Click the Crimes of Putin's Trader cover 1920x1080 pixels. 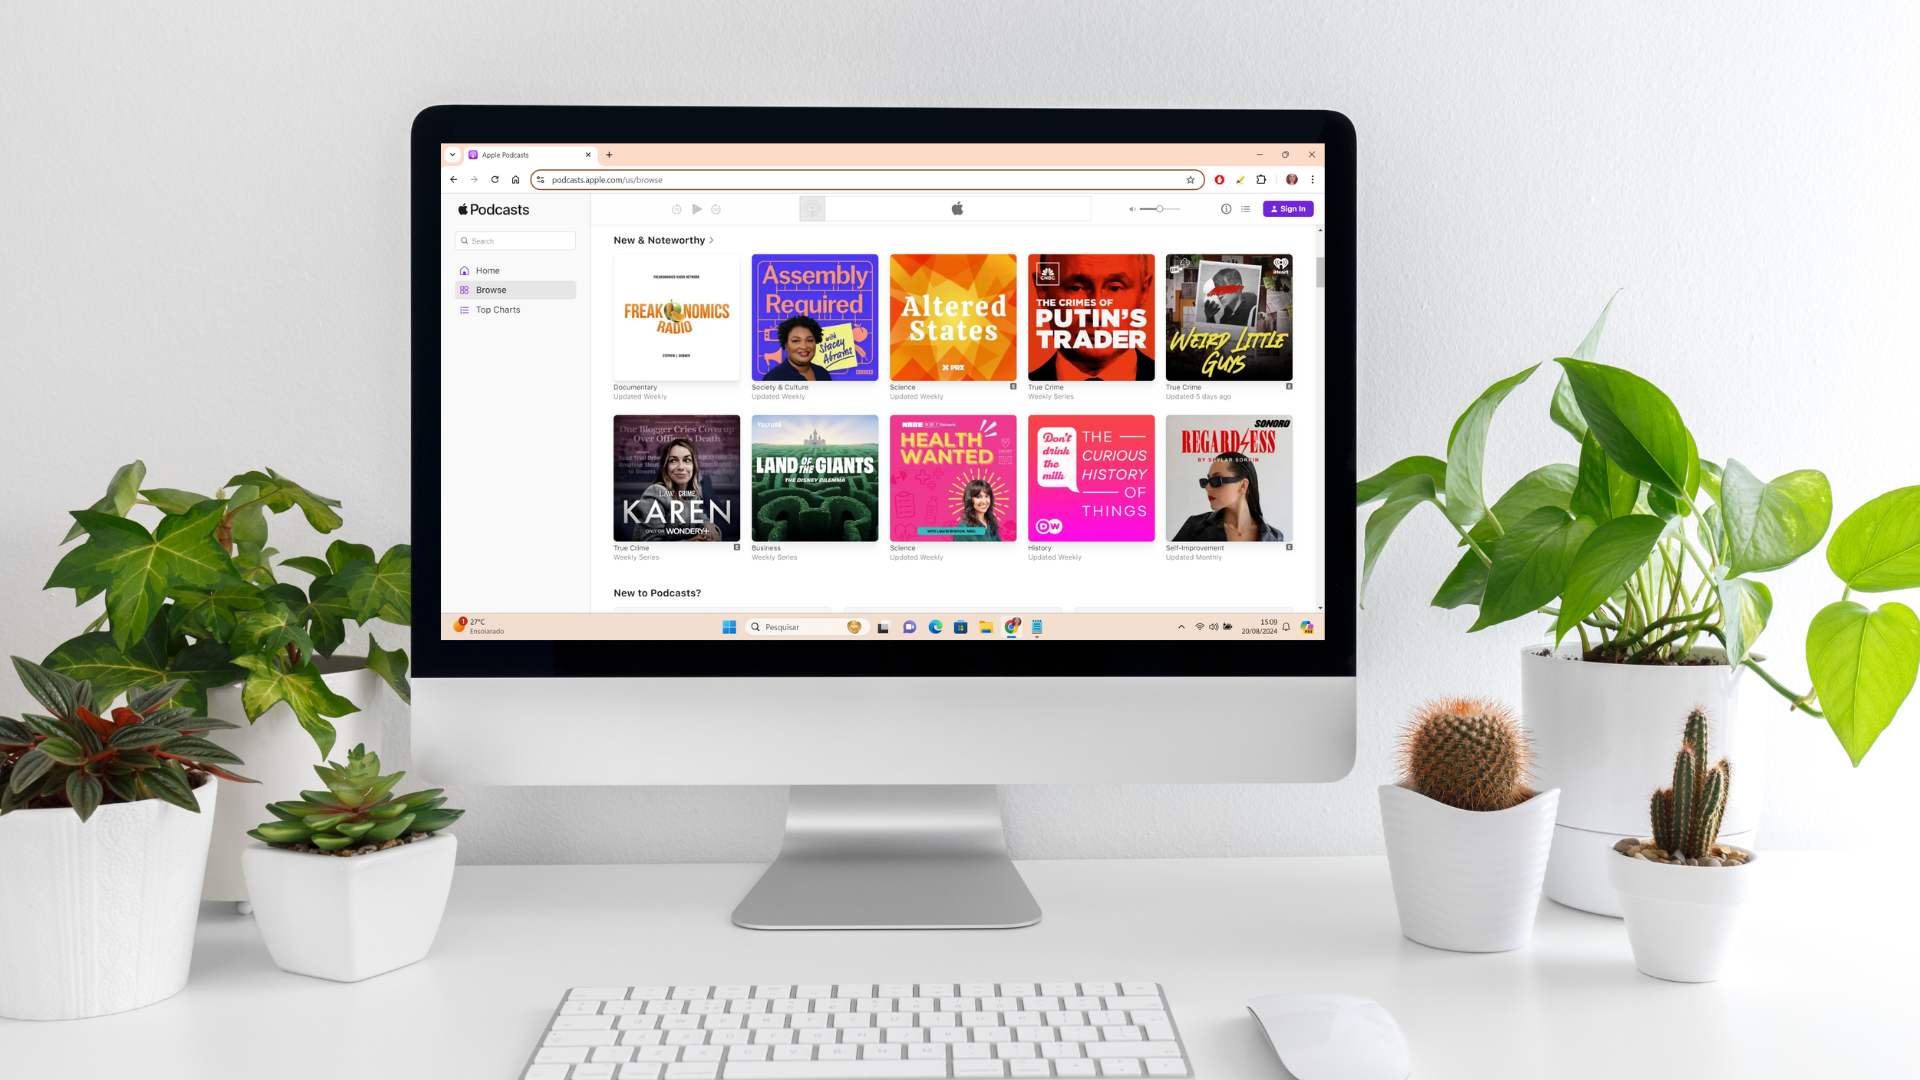1091,316
